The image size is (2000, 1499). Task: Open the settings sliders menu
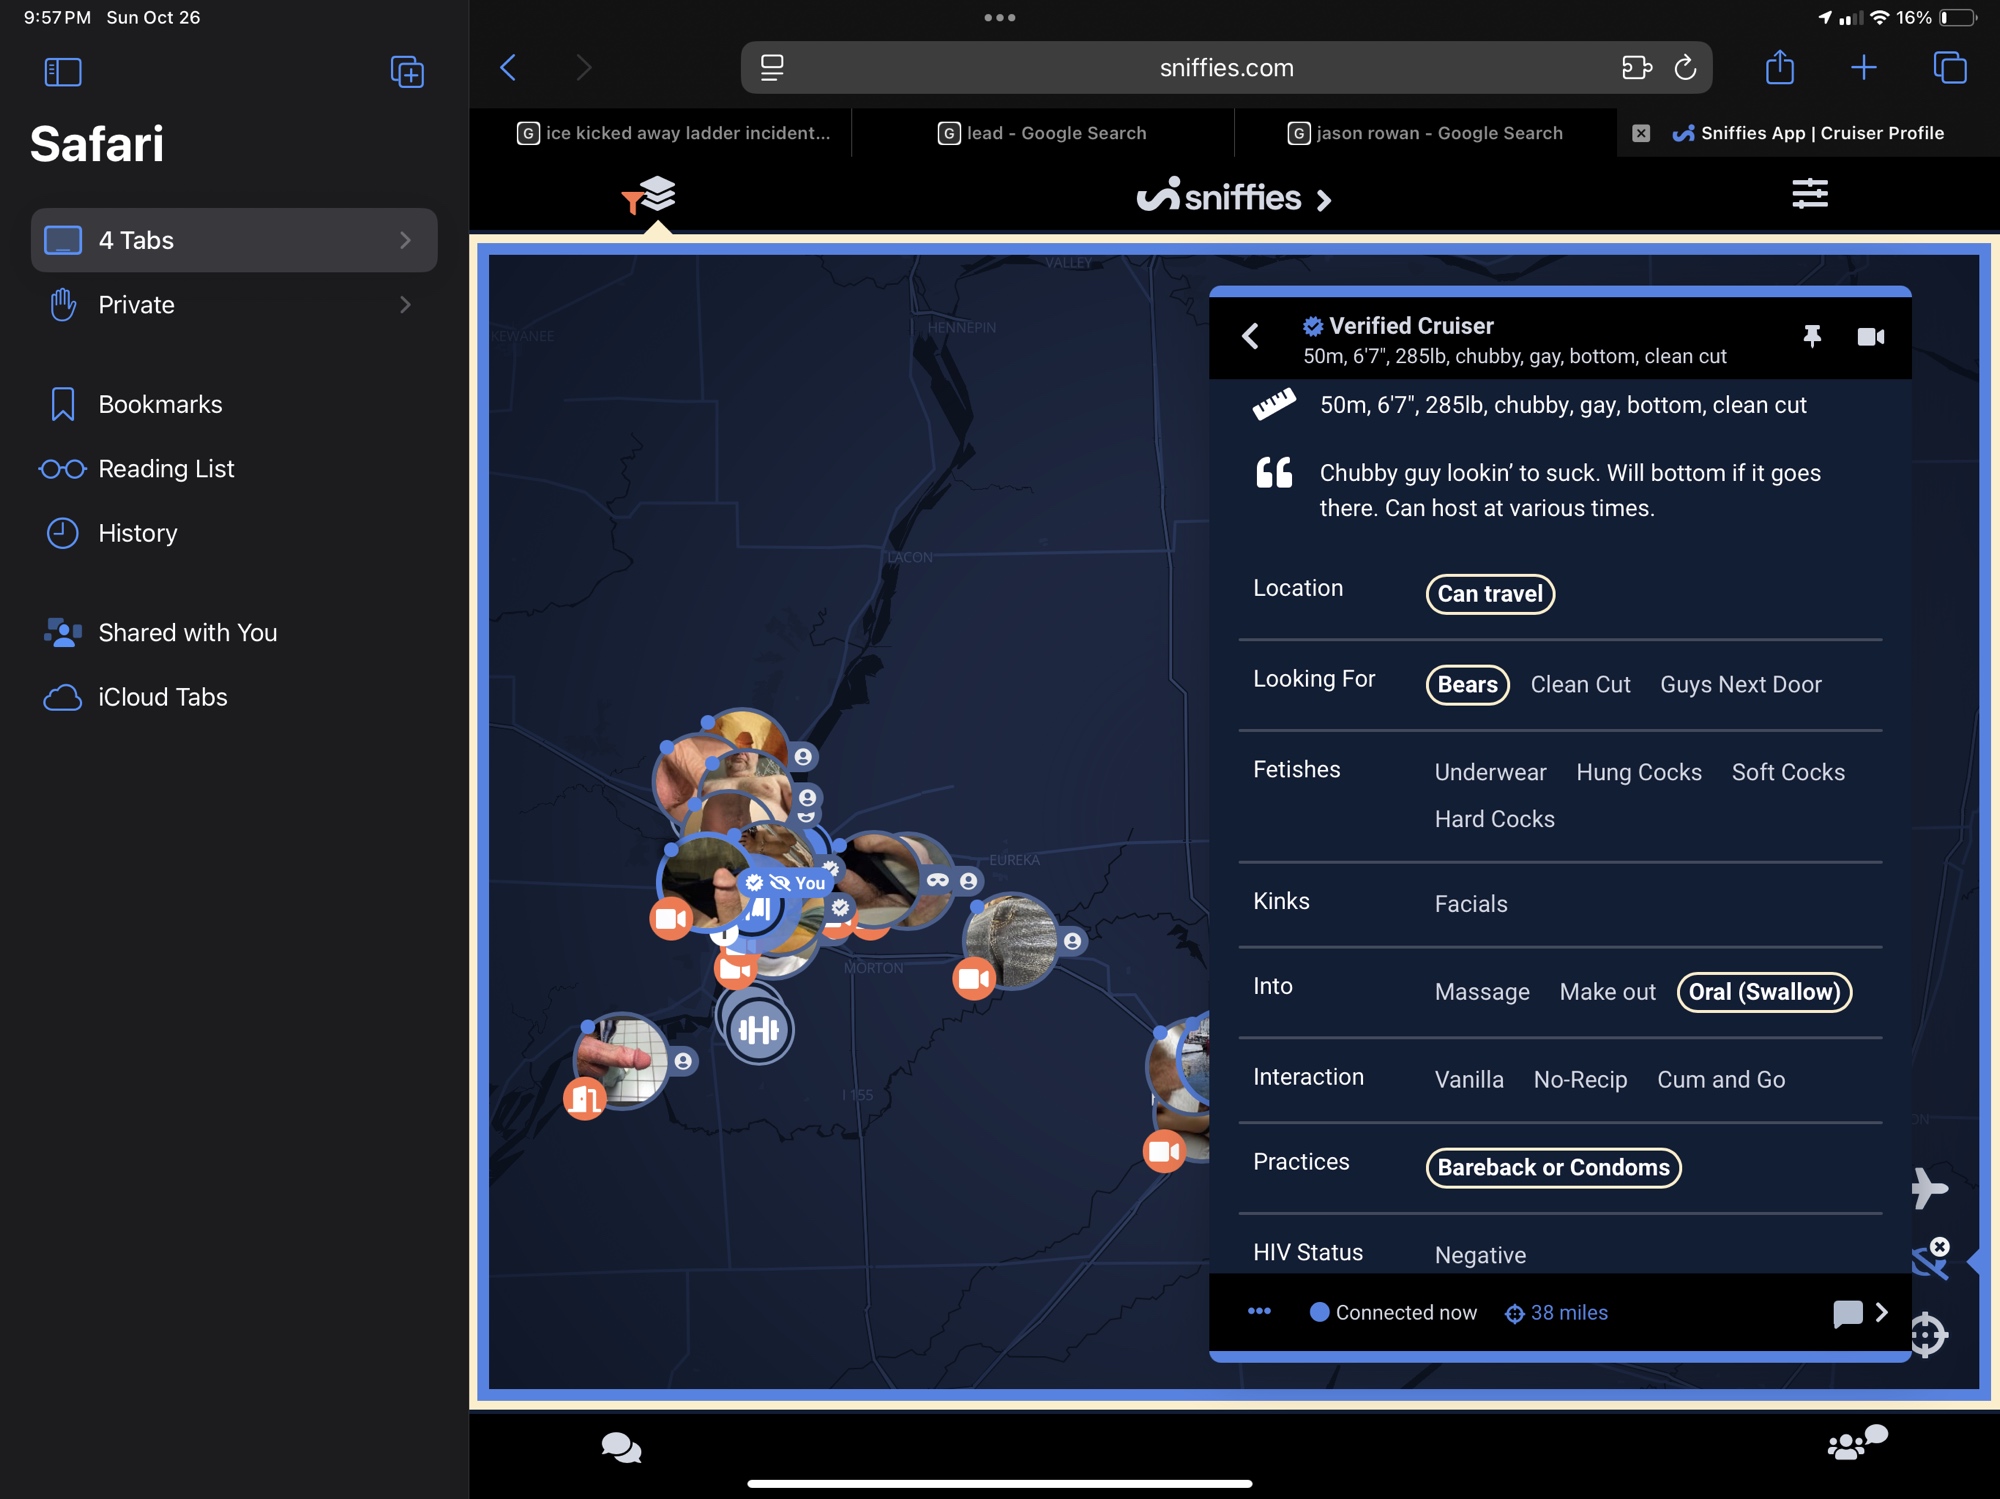[x=1809, y=193]
